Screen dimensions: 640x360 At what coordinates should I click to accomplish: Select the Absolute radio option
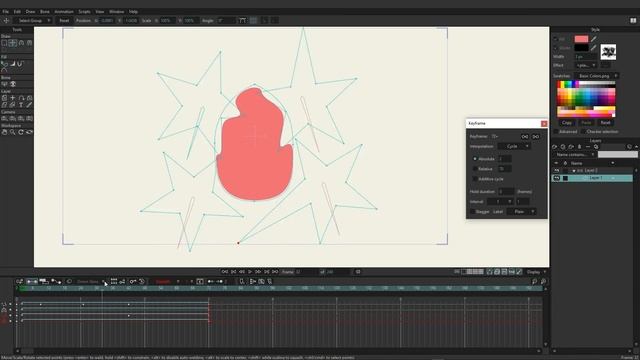click(475, 159)
